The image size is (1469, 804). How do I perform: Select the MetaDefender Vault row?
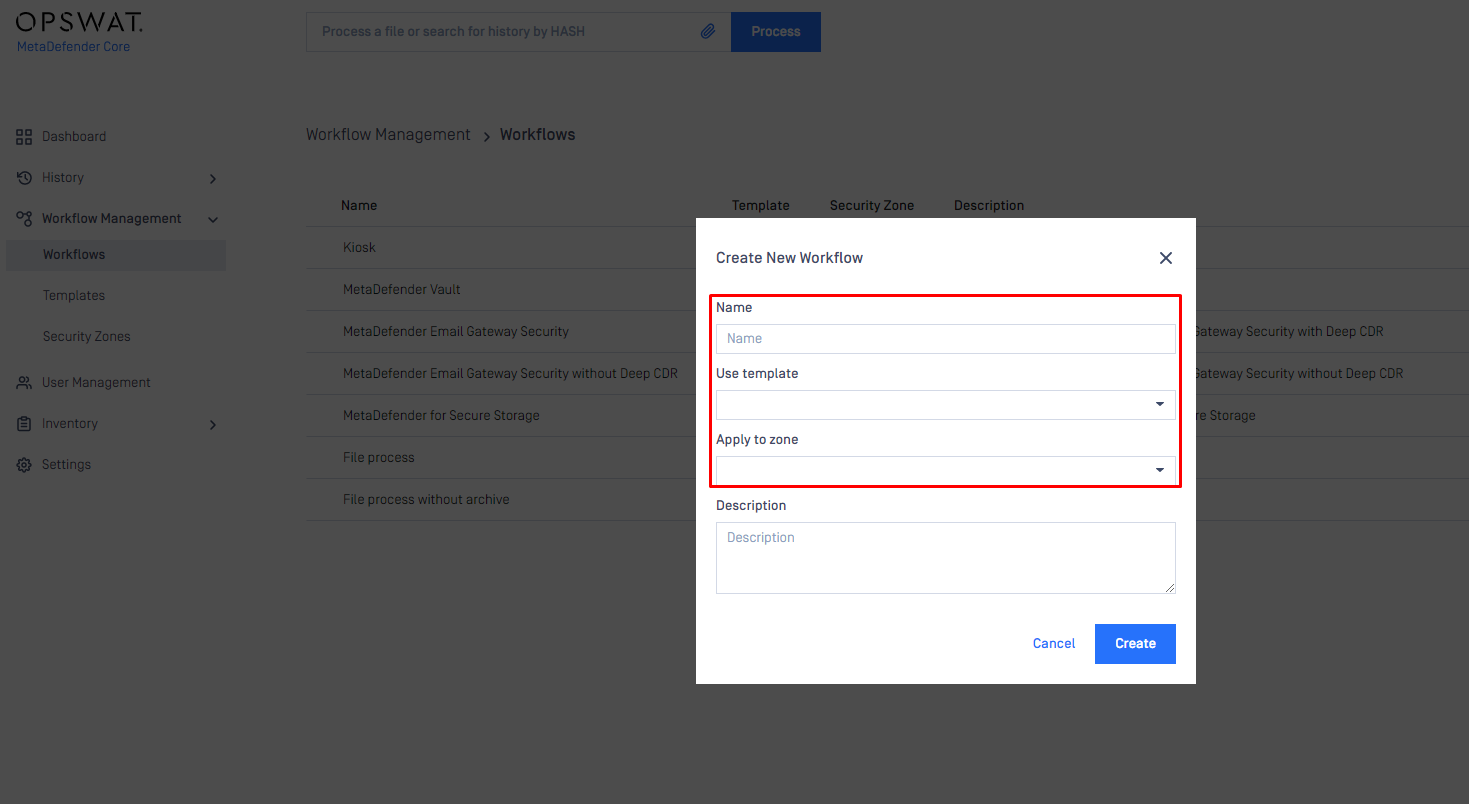[x=402, y=290]
